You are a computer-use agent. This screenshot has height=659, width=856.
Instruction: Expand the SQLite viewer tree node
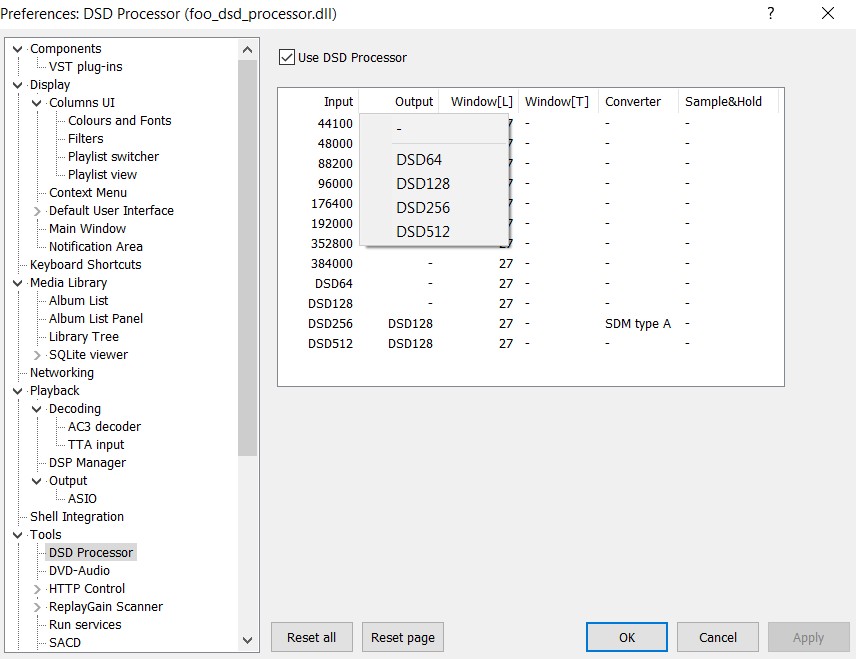click(38, 355)
